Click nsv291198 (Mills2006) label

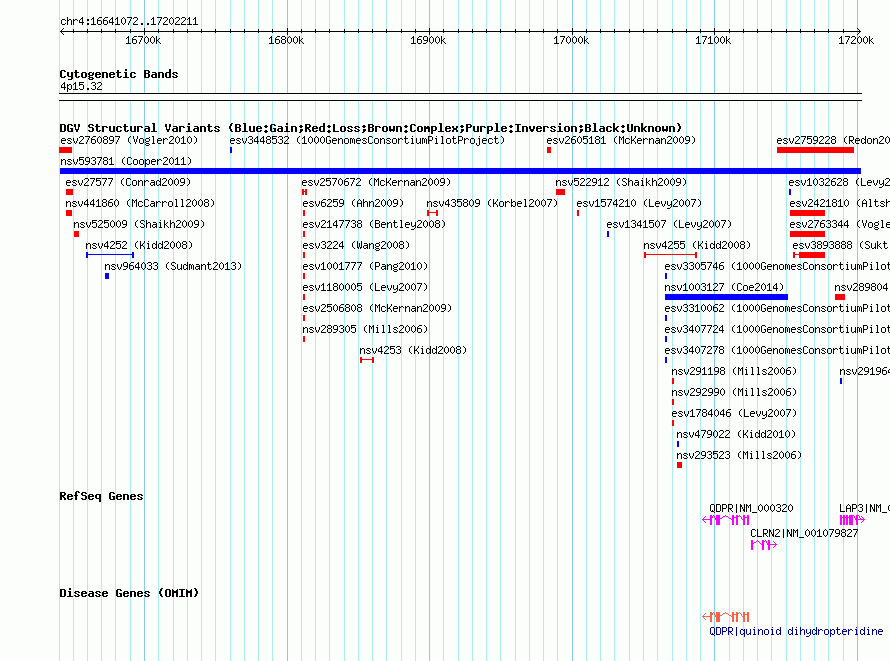734,371
